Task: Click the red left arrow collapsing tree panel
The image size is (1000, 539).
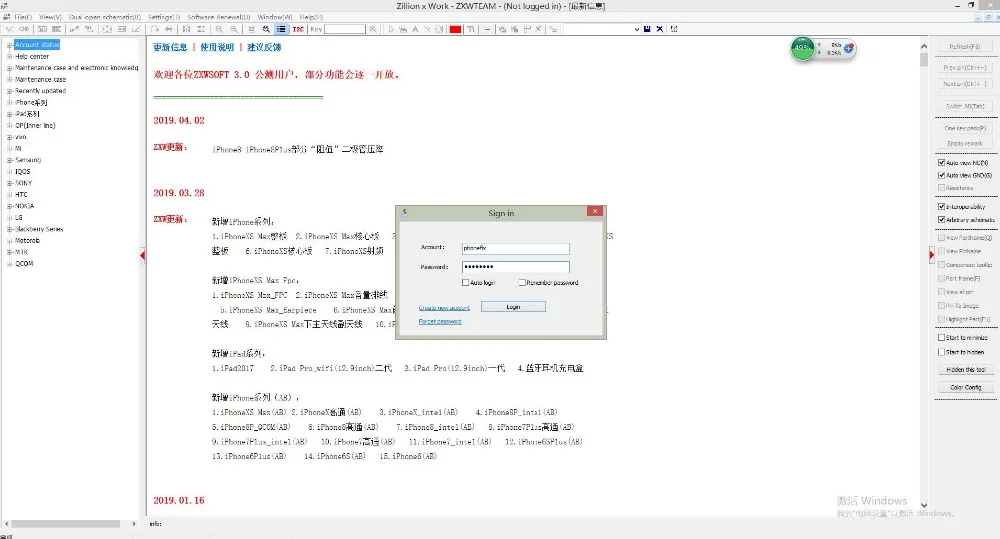Action: (142, 256)
